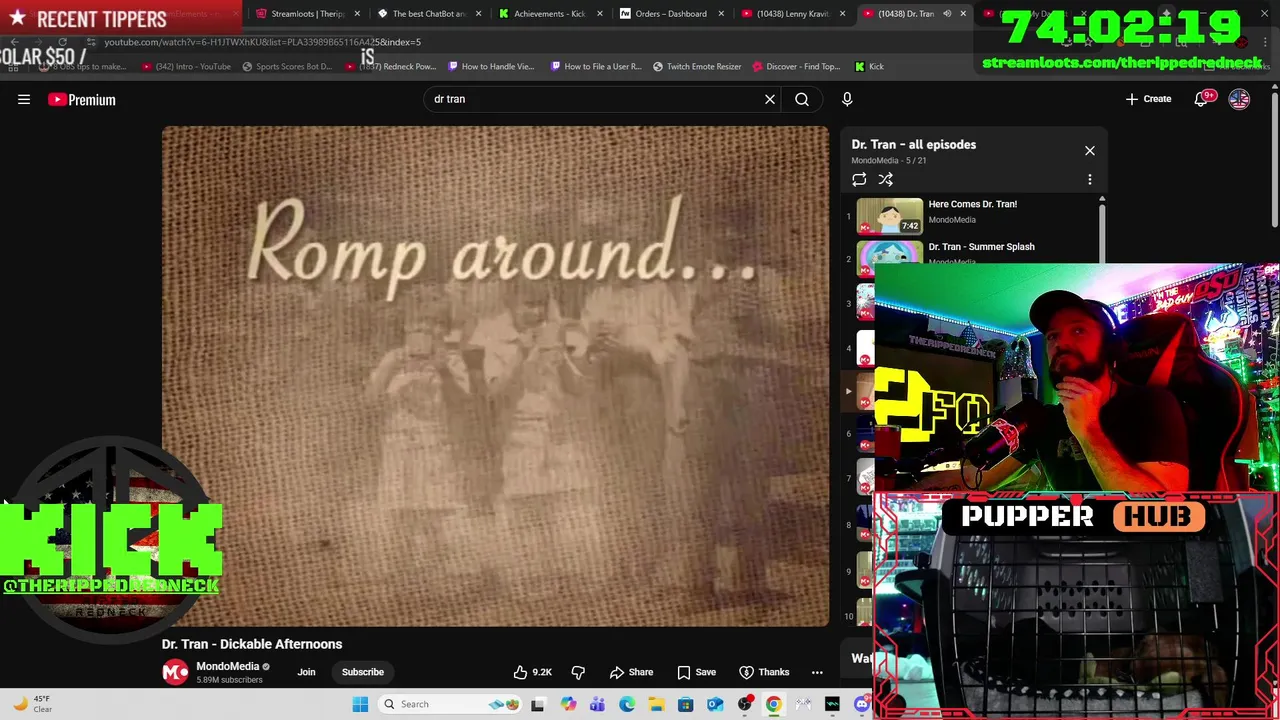Open the Twitch Emote Resizer bookmark
This screenshot has width=1280, height=720.
697,67
